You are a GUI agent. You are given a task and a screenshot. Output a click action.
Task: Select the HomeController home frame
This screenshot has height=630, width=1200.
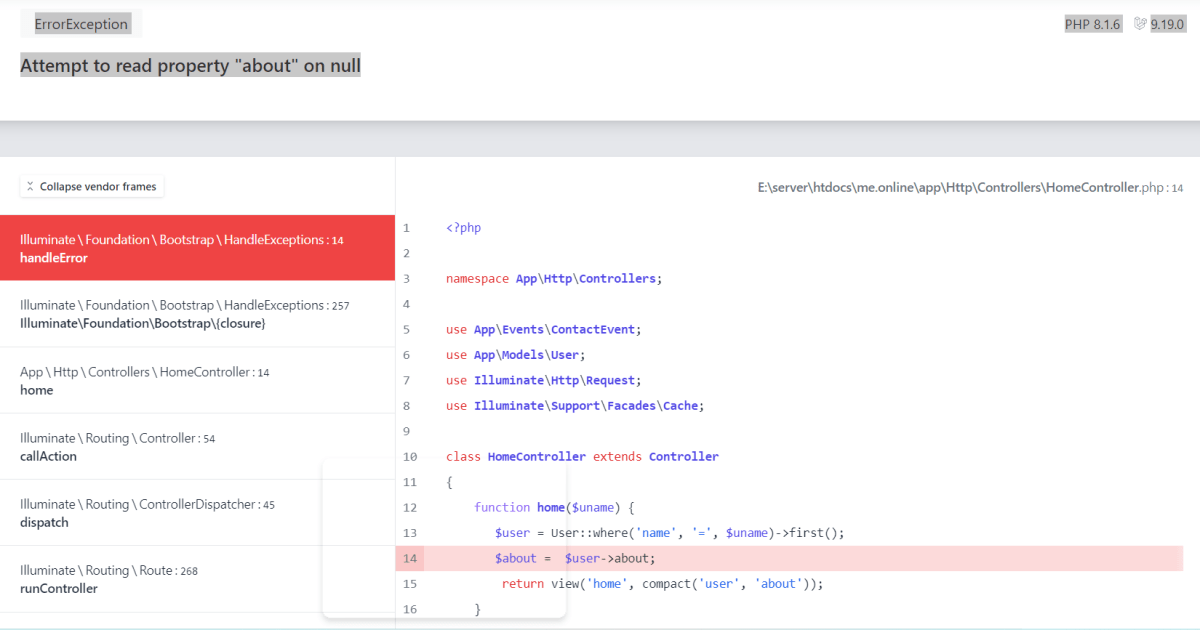pos(198,380)
